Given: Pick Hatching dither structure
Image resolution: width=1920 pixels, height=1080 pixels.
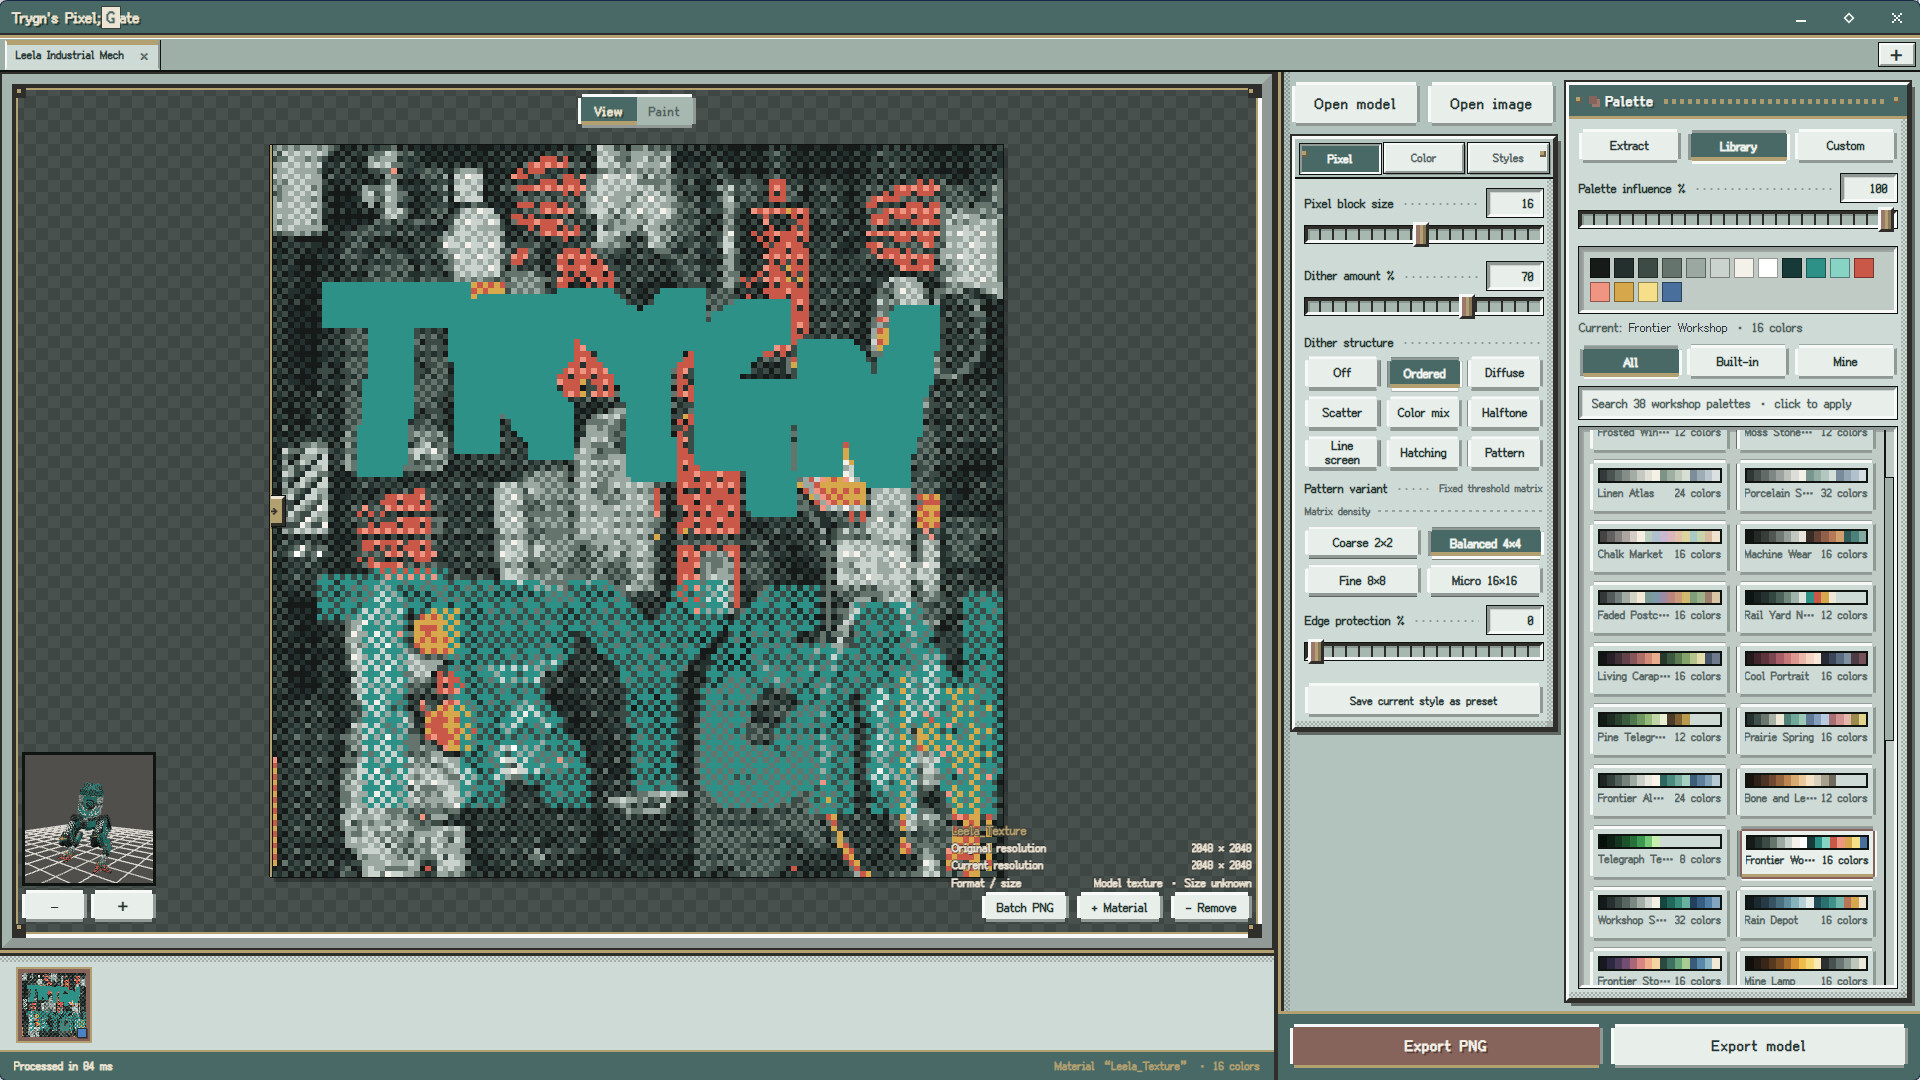Looking at the screenshot, I should coord(1424,453).
